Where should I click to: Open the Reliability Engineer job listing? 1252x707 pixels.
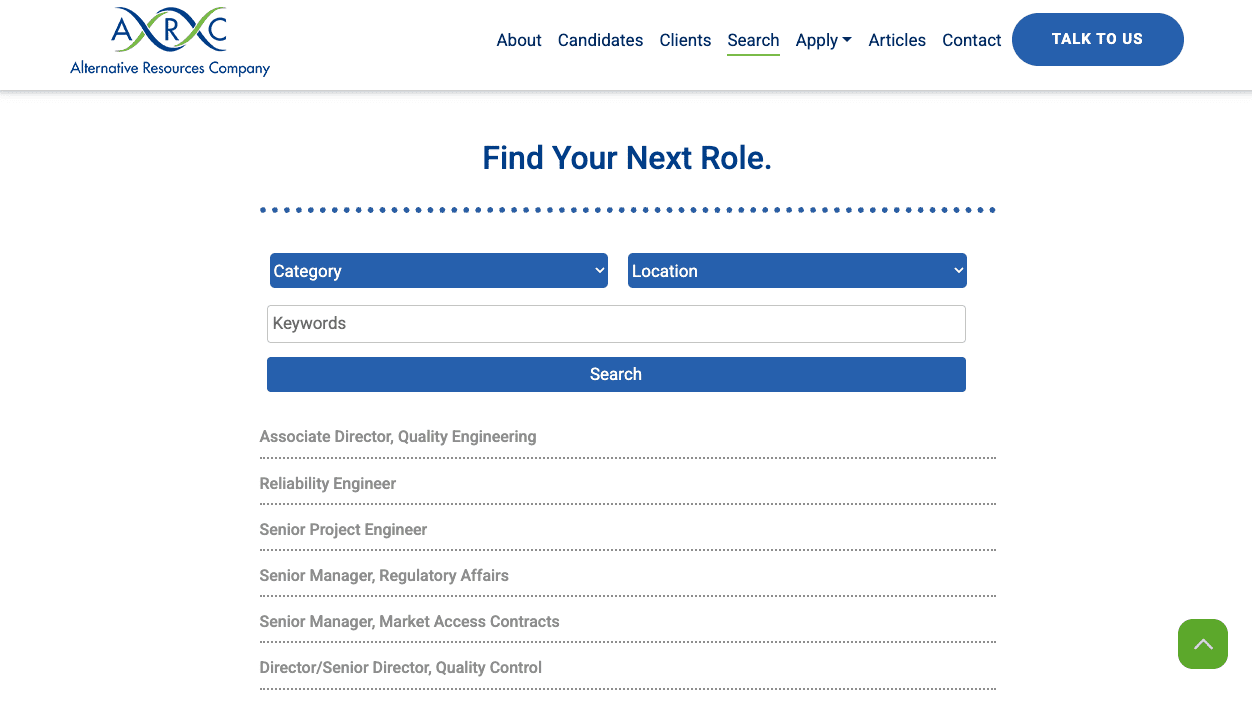tap(328, 484)
